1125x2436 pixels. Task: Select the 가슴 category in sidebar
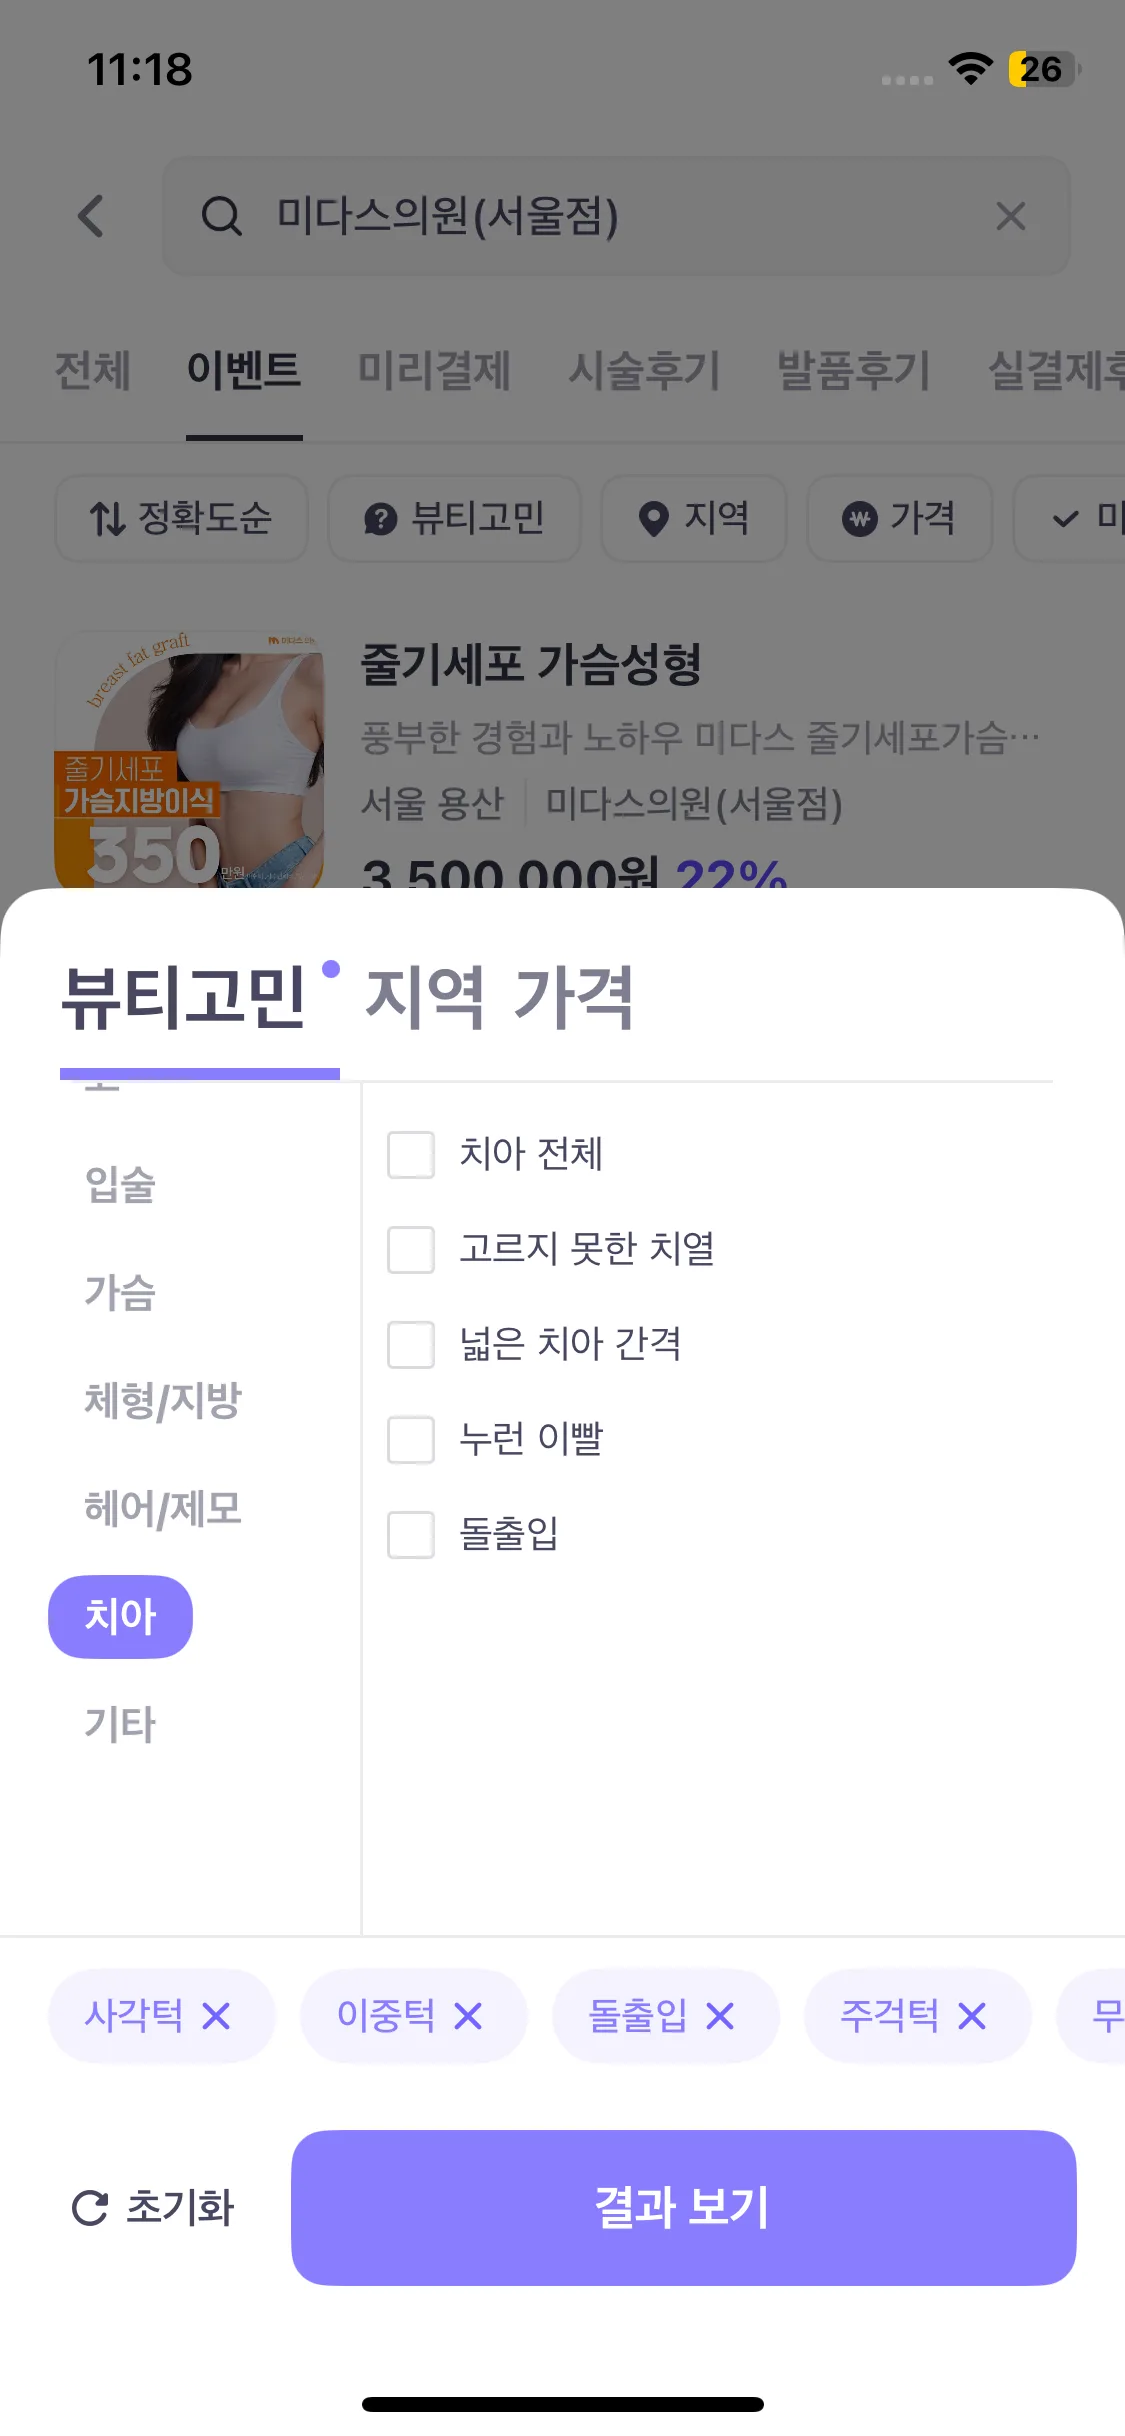(x=120, y=1292)
